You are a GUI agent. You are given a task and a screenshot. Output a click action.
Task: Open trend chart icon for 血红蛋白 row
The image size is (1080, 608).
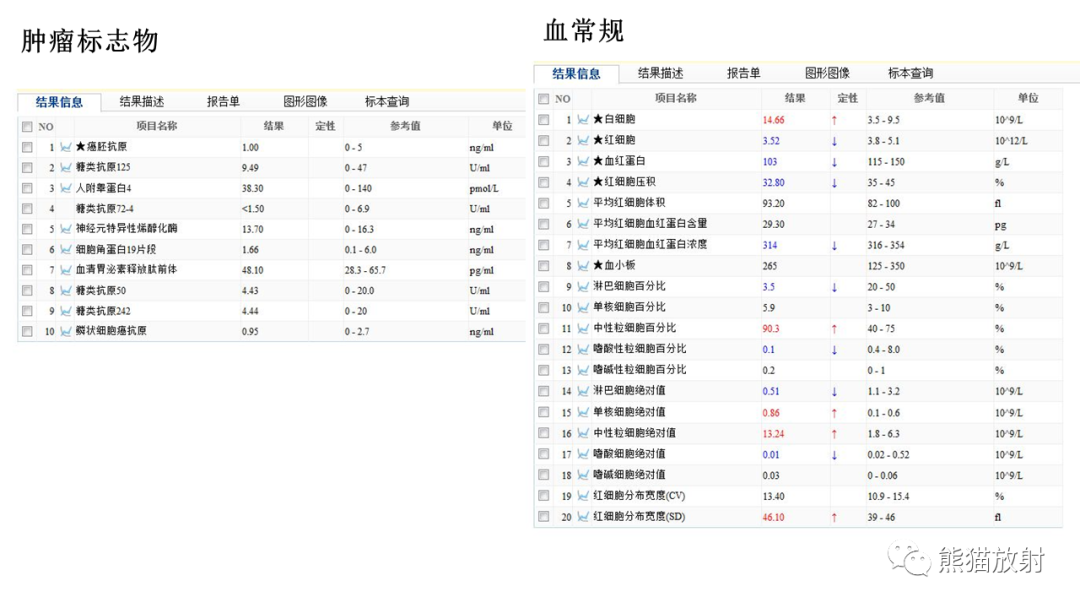coord(583,161)
